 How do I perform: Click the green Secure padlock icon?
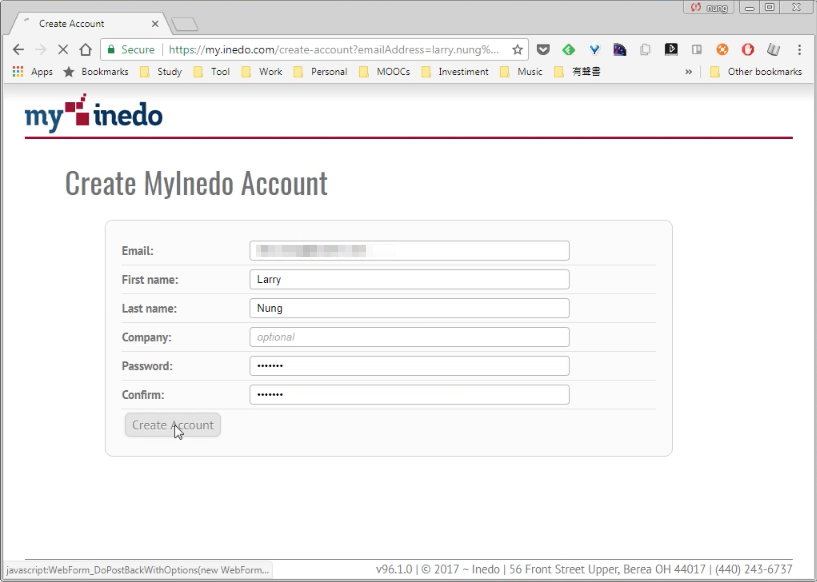111,49
